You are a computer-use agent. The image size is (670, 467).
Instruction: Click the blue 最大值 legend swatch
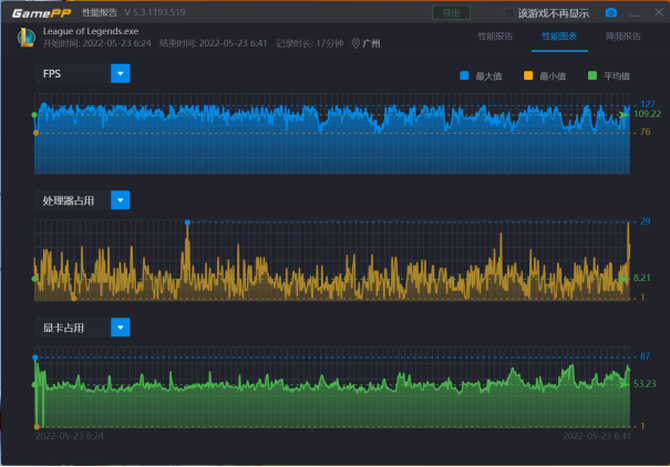pos(464,76)
